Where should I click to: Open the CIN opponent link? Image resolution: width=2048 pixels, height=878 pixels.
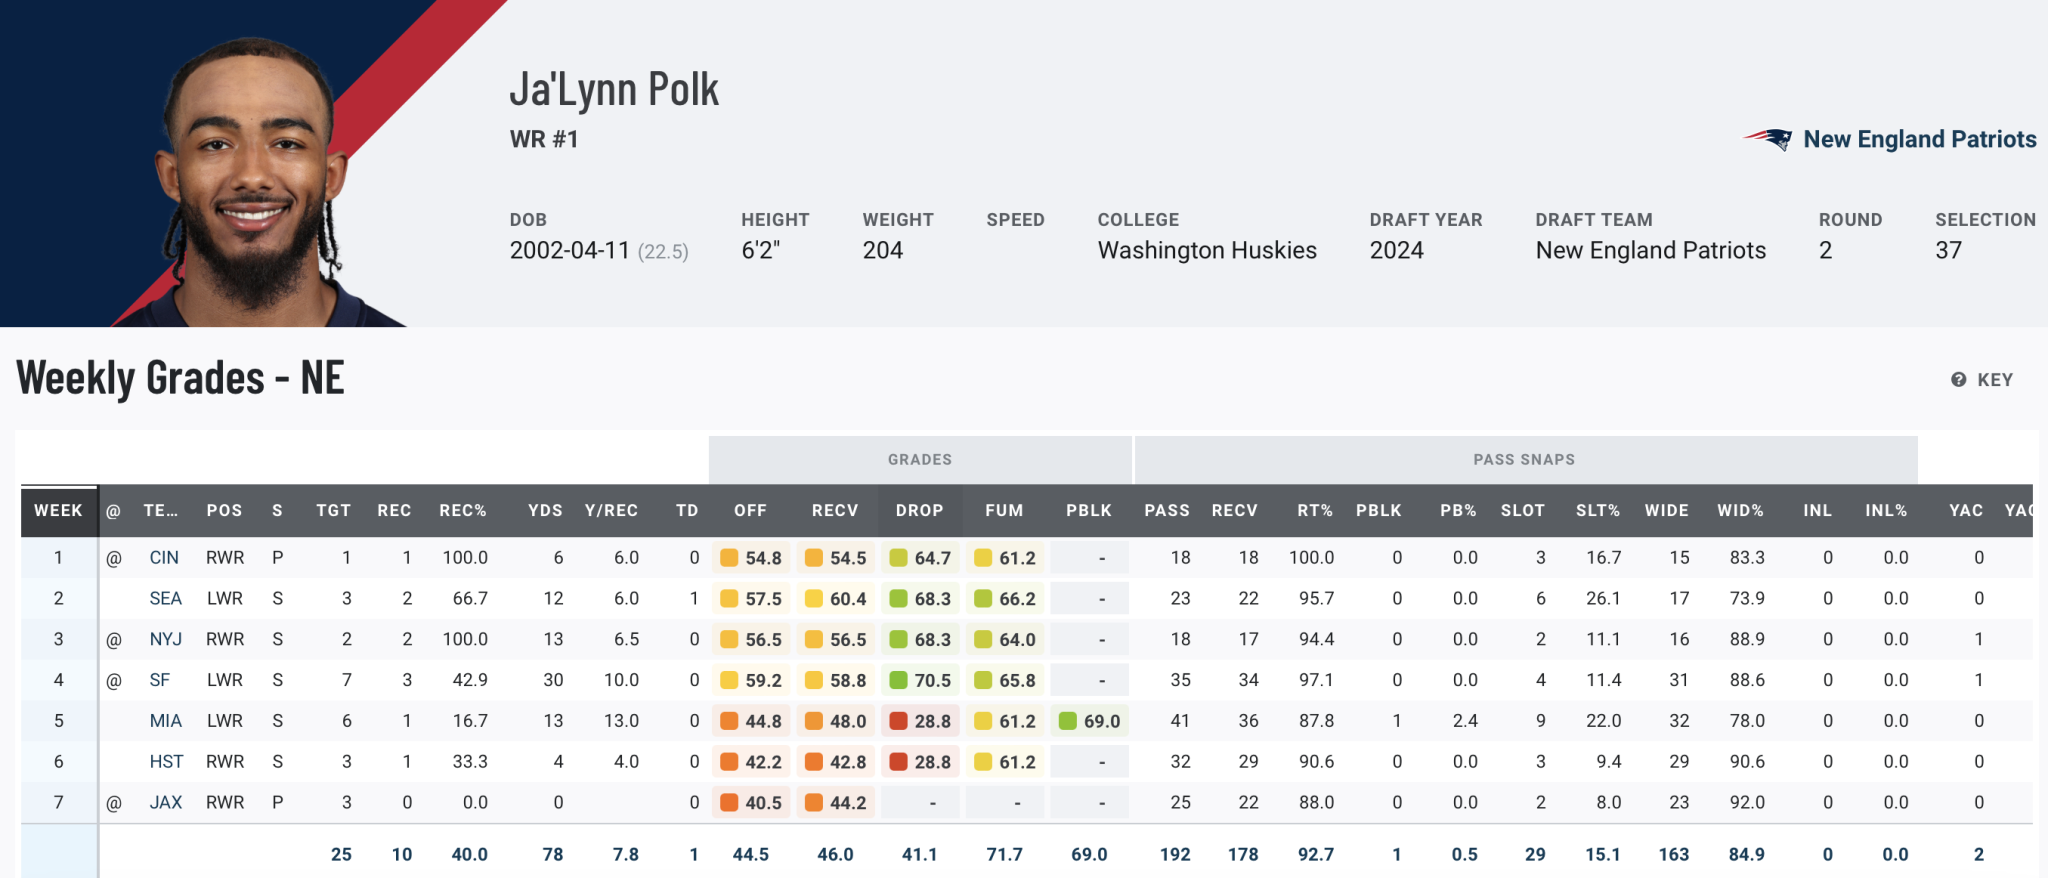164,558
